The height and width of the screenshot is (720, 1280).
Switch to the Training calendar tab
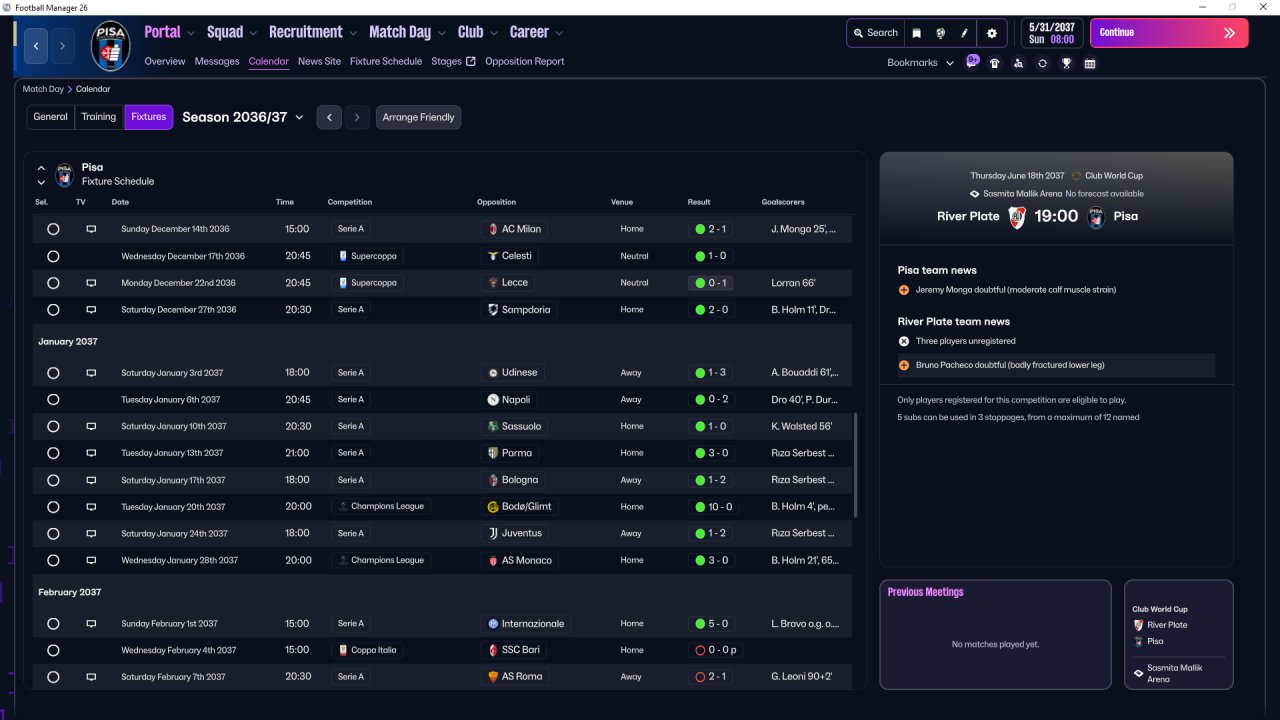tap(99, 117)
